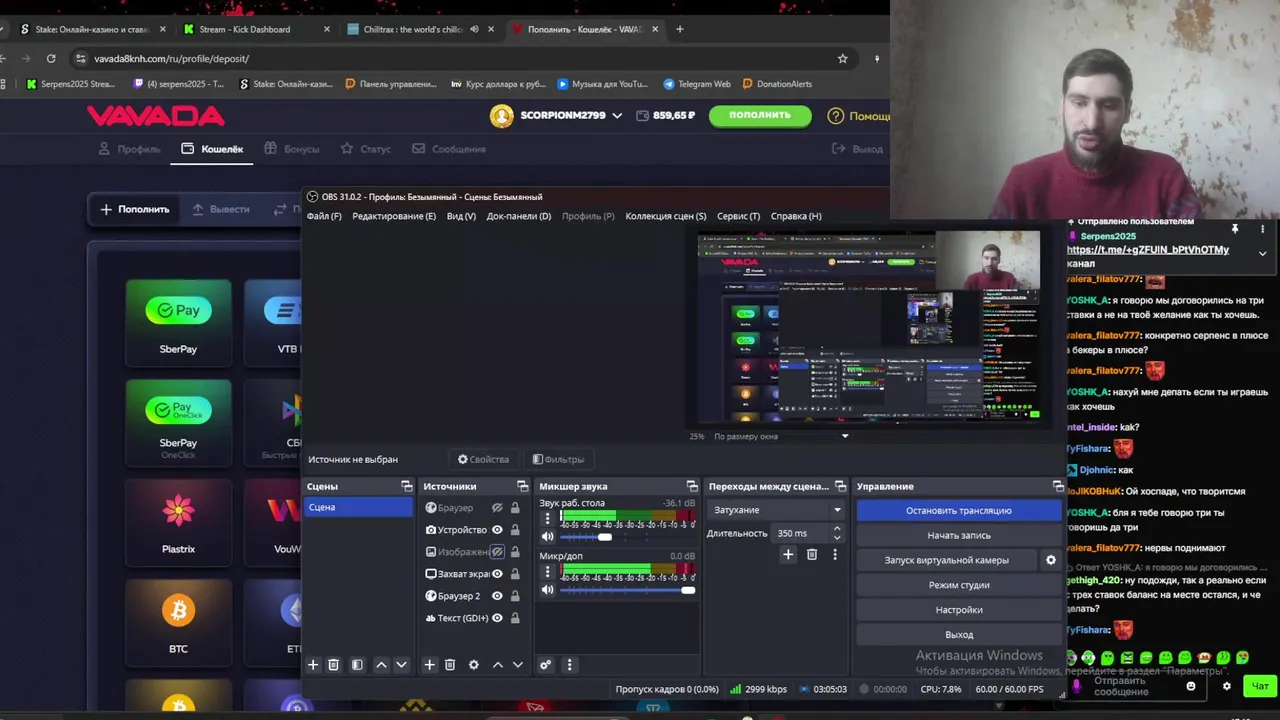The image size is (1280, 720).
Task: Unlock the Браузер 2 source
Action: [x=515, y=596]
